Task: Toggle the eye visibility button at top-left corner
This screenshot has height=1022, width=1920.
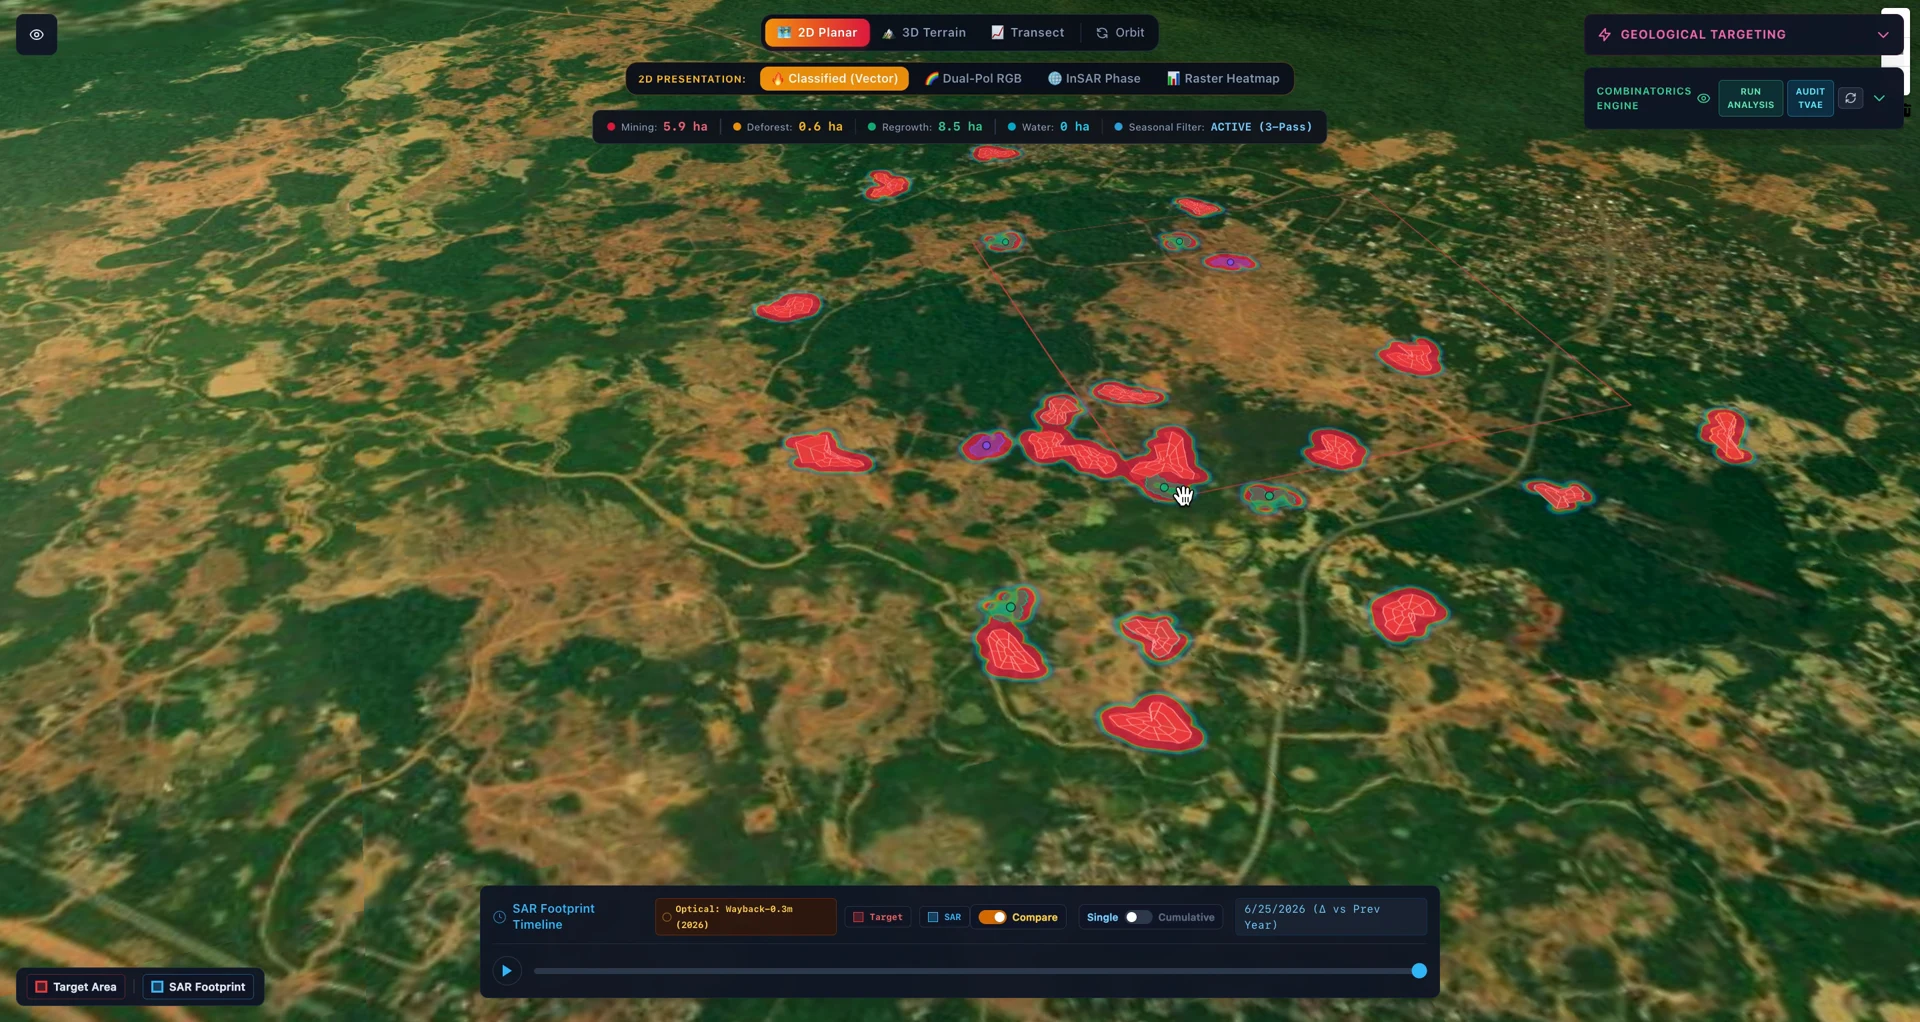Action: pos(36,35)
